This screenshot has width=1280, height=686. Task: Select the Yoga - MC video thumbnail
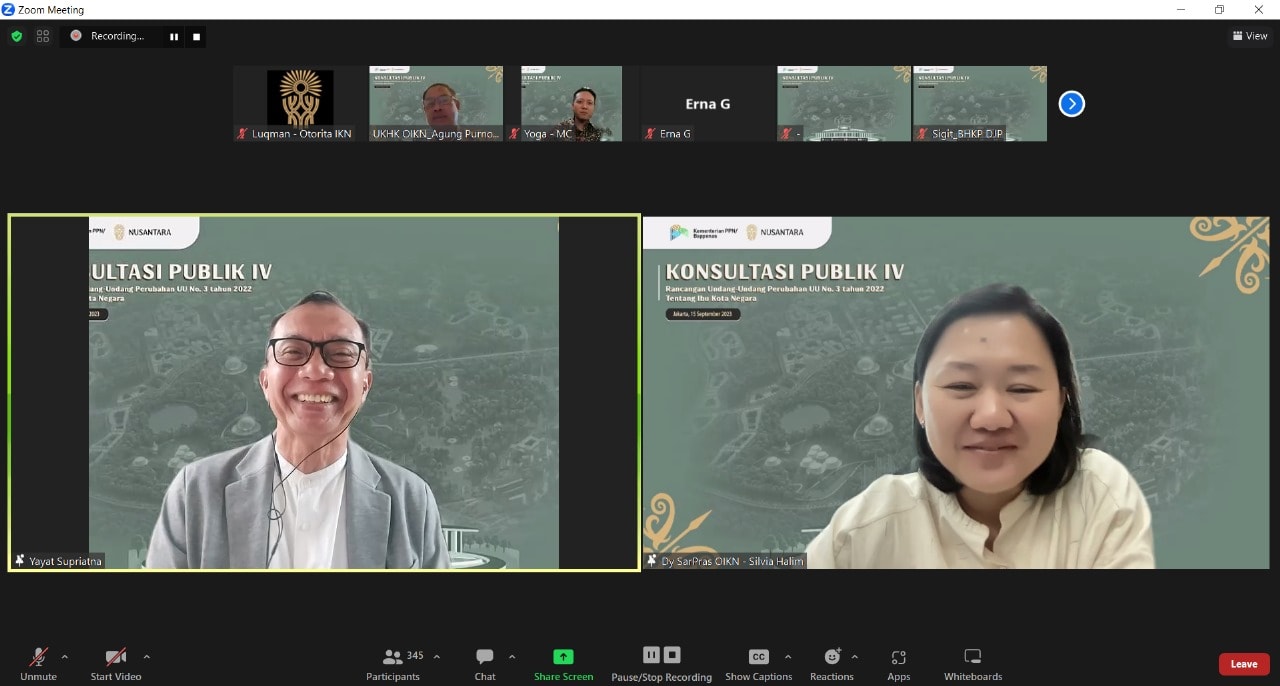click(571, 103)
